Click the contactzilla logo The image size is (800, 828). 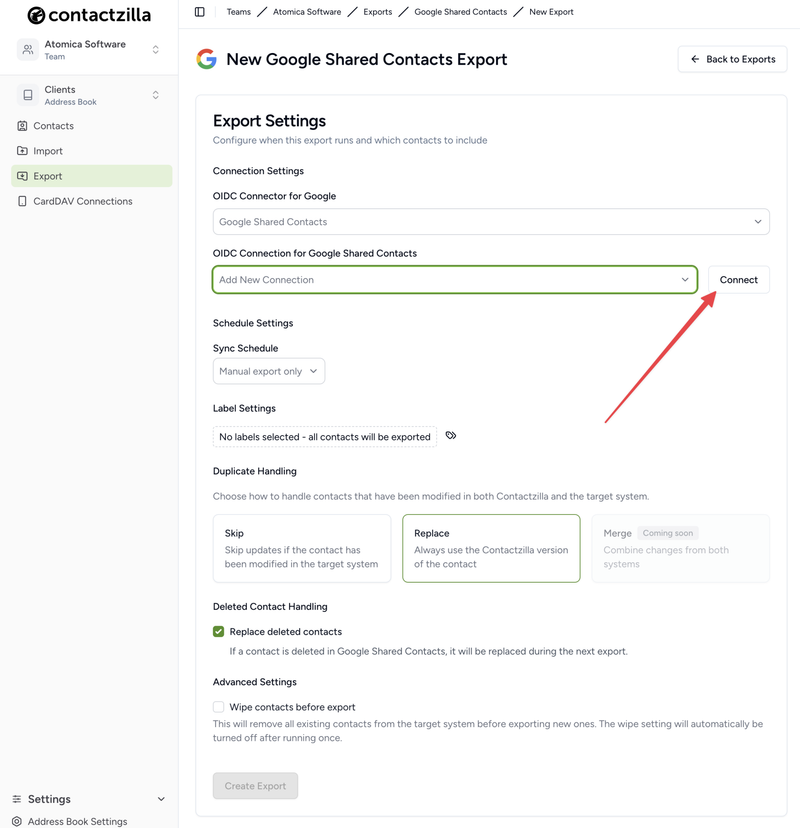pyautogui.click(x=88, y=15)
